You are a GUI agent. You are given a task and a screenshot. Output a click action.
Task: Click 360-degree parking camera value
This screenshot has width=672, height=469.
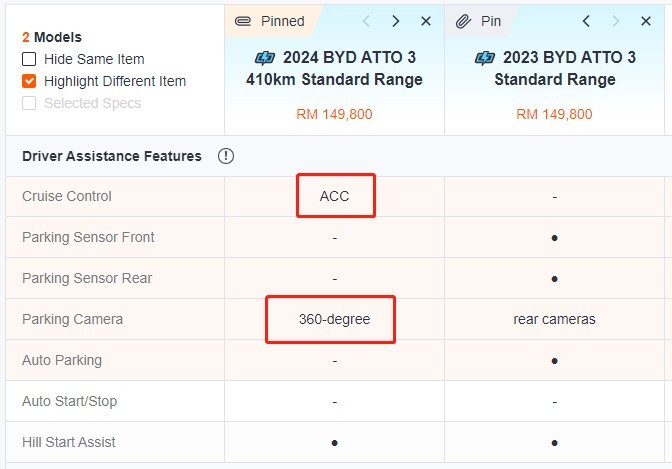point(335,319)
